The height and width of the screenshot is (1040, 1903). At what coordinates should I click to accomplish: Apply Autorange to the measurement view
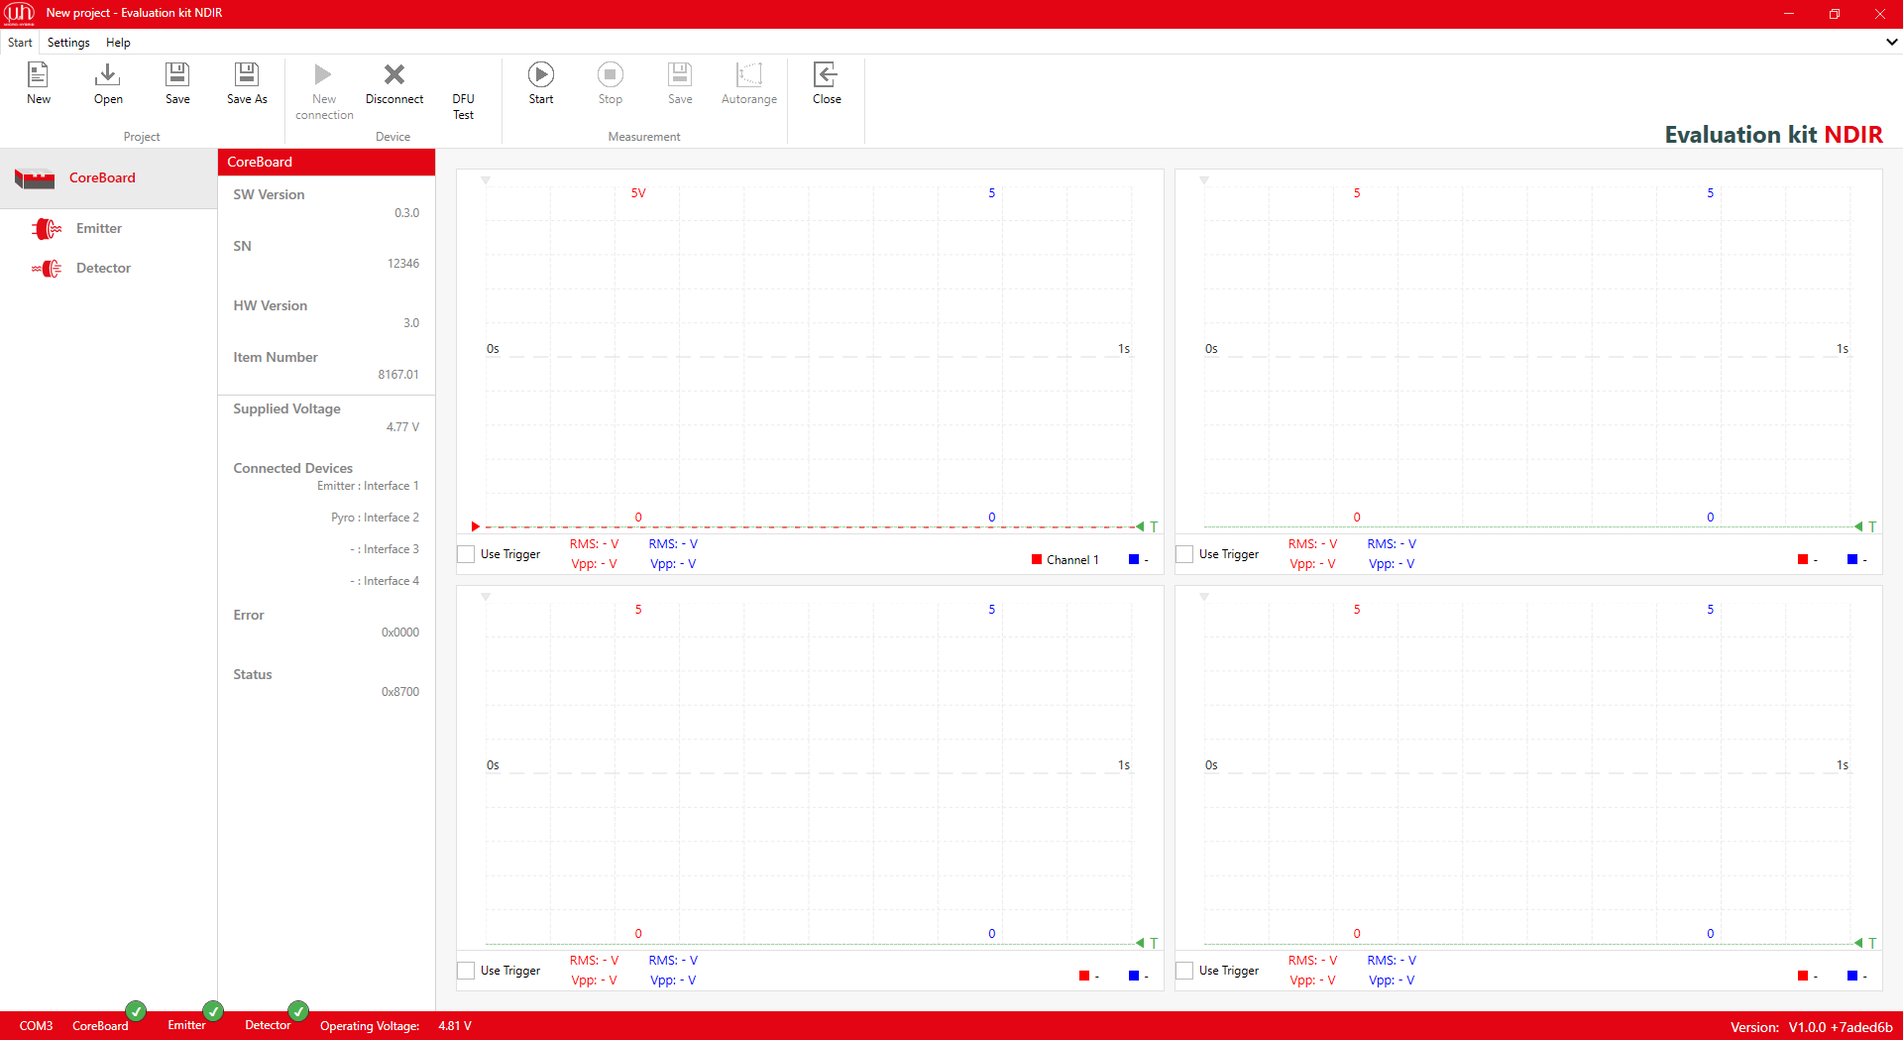click(748, 84)
